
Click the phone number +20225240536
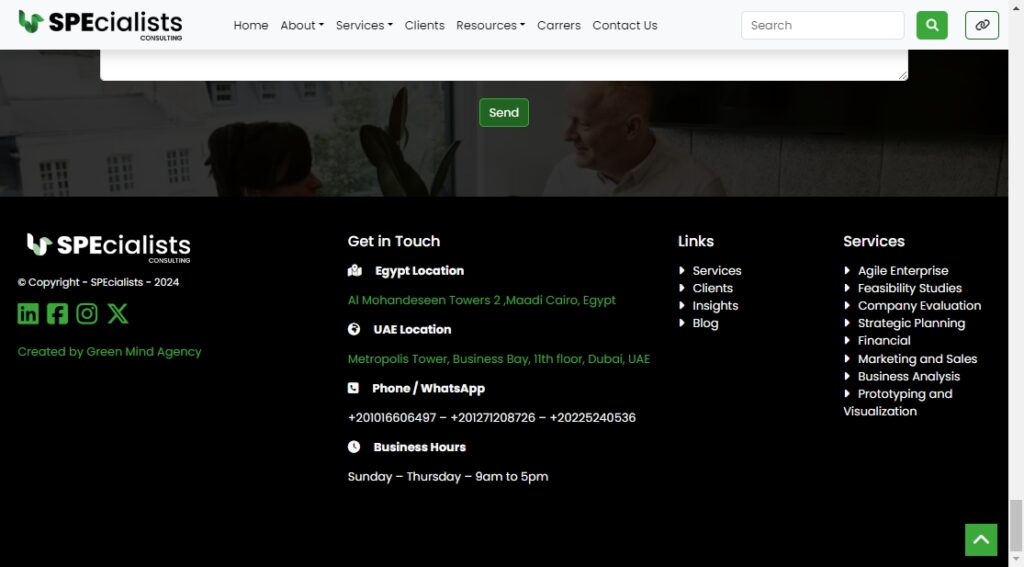coord(593,417)
